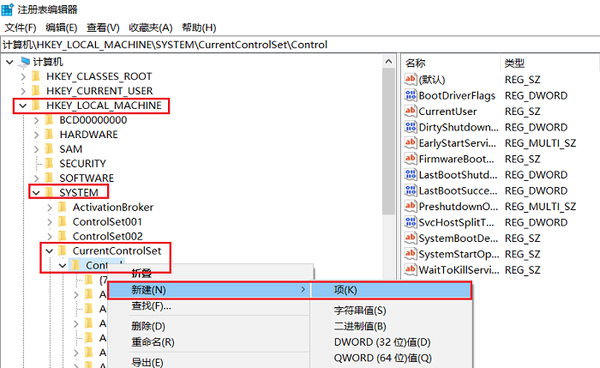Select the HKEY_CURRENT_USER folder icon

click(x=36, y=91)
